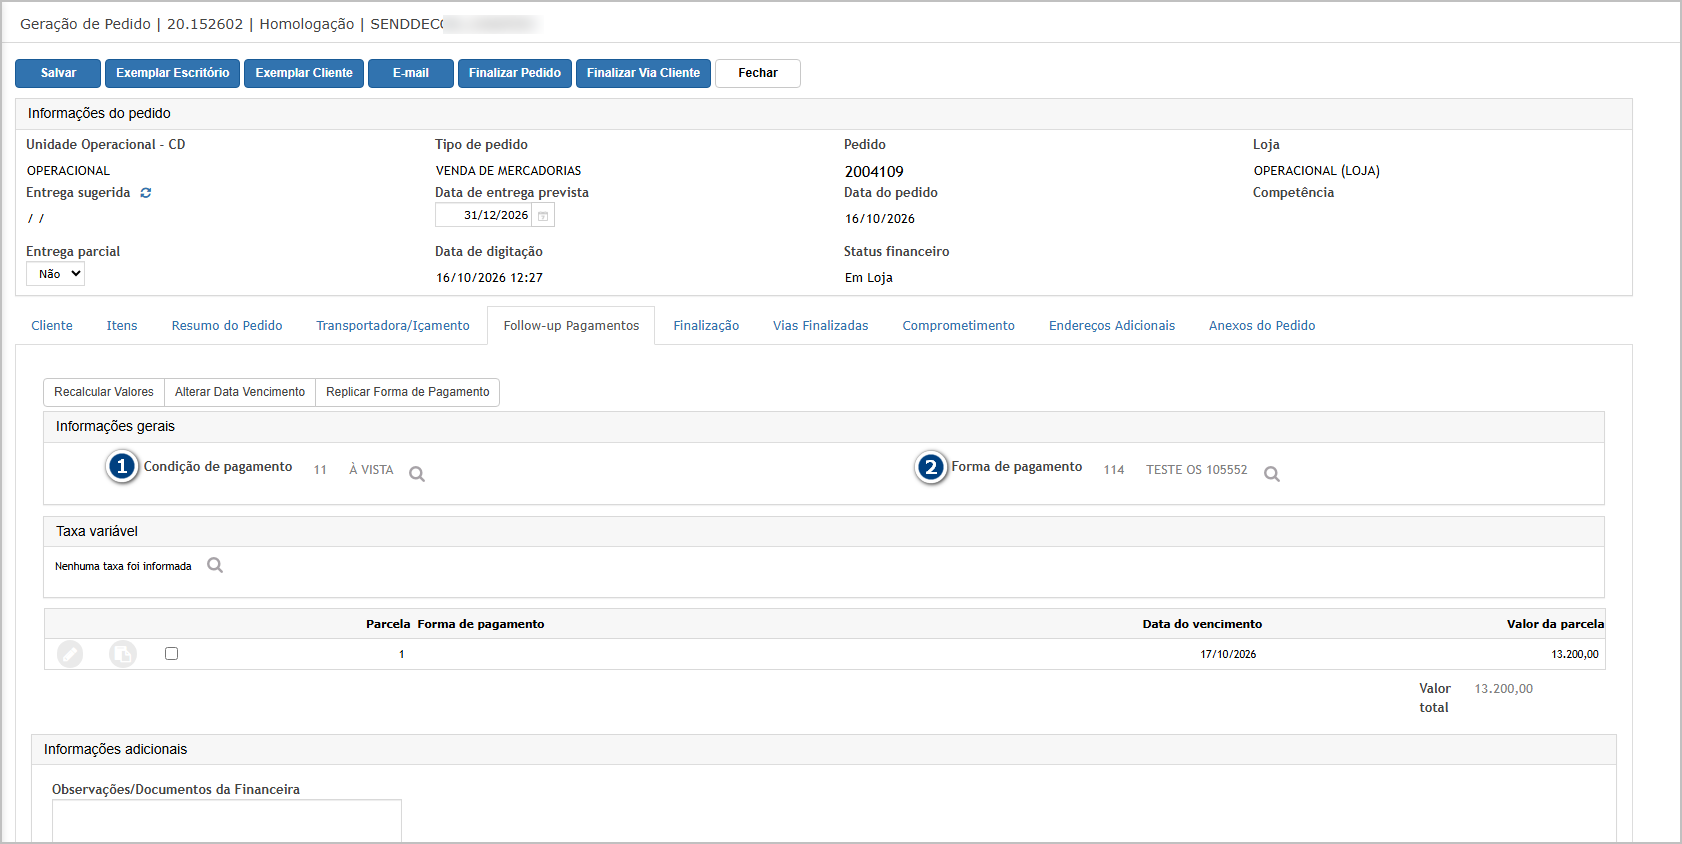Click Finalizar Pedido button

pos(515,73)
